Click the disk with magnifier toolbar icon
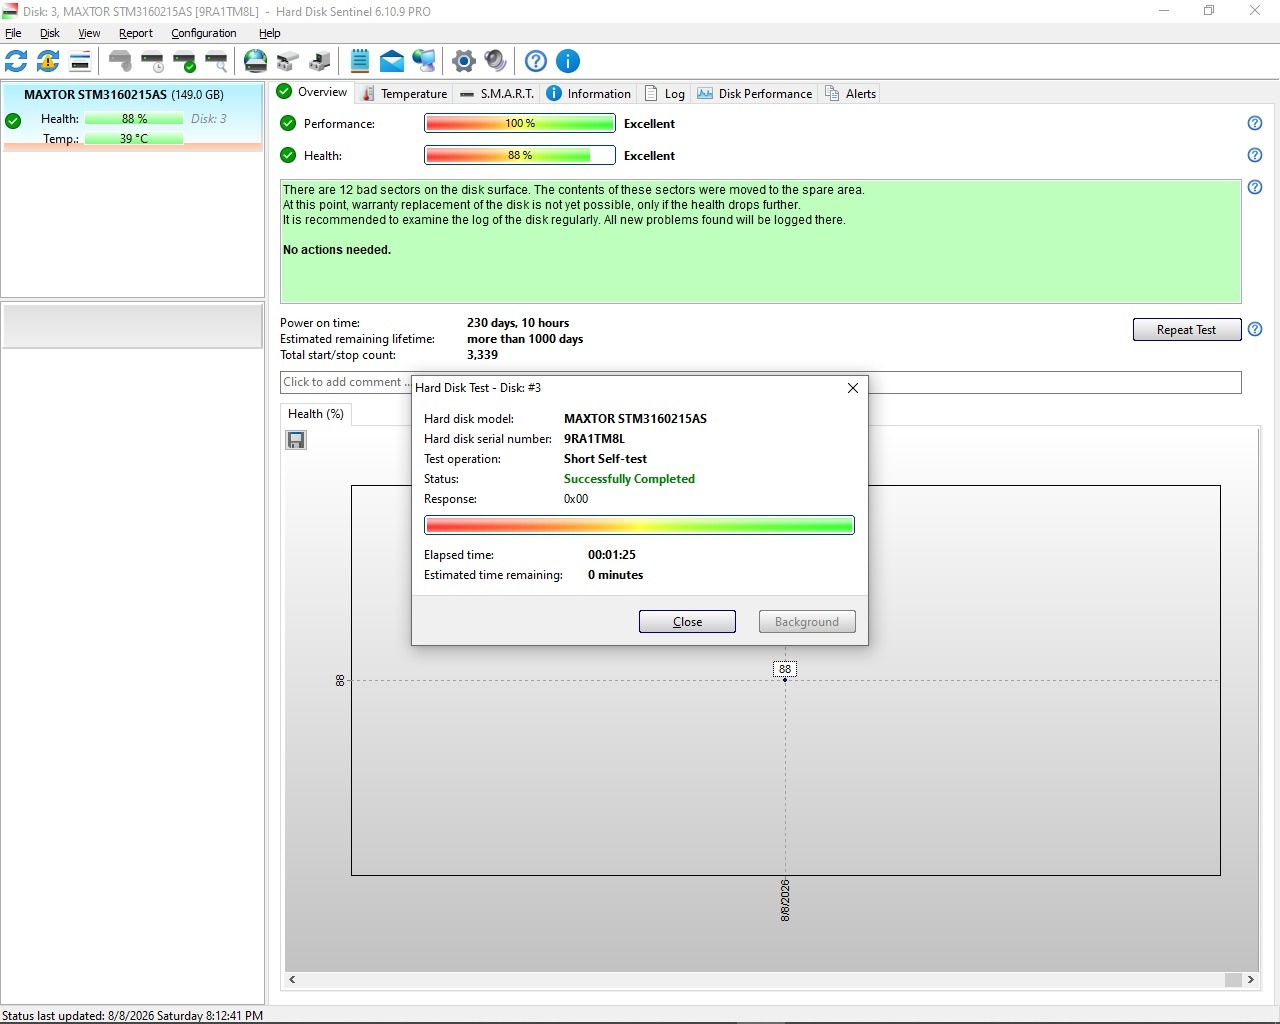 coord(216,61)
